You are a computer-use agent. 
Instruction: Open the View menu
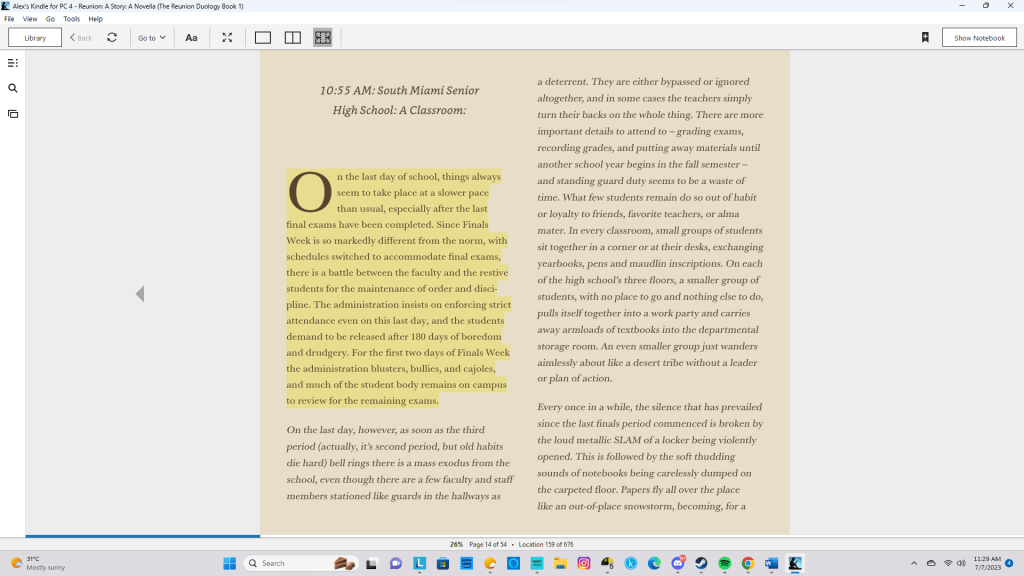point(30,19)
